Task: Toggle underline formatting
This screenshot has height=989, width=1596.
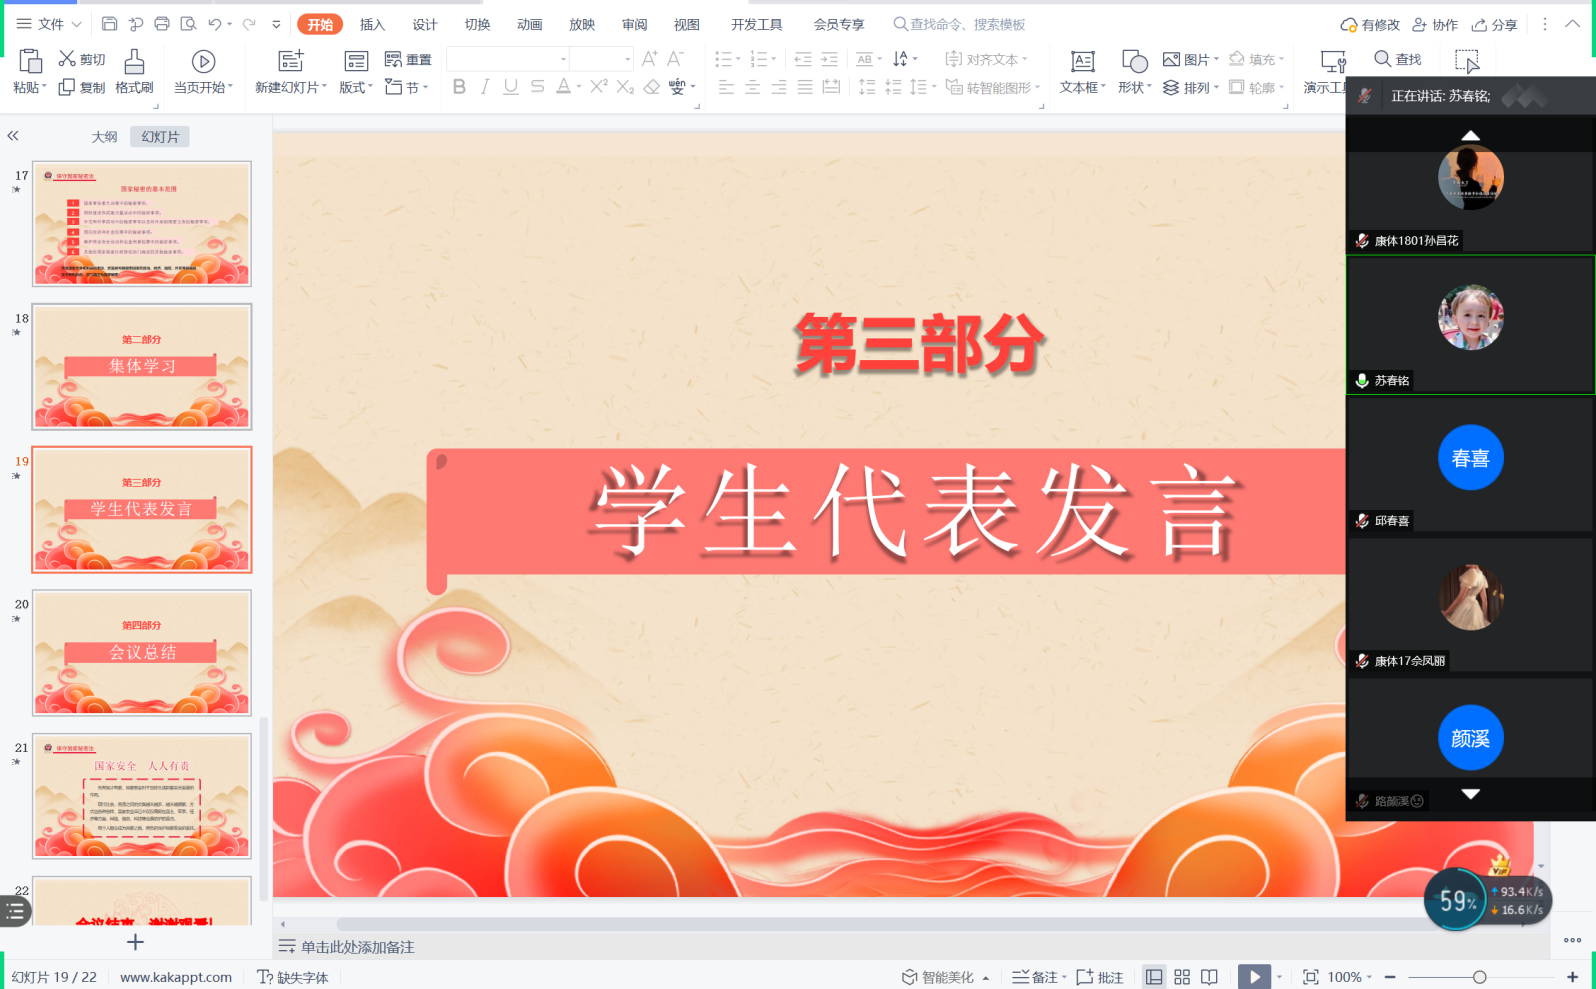Action: pos(511,87)
